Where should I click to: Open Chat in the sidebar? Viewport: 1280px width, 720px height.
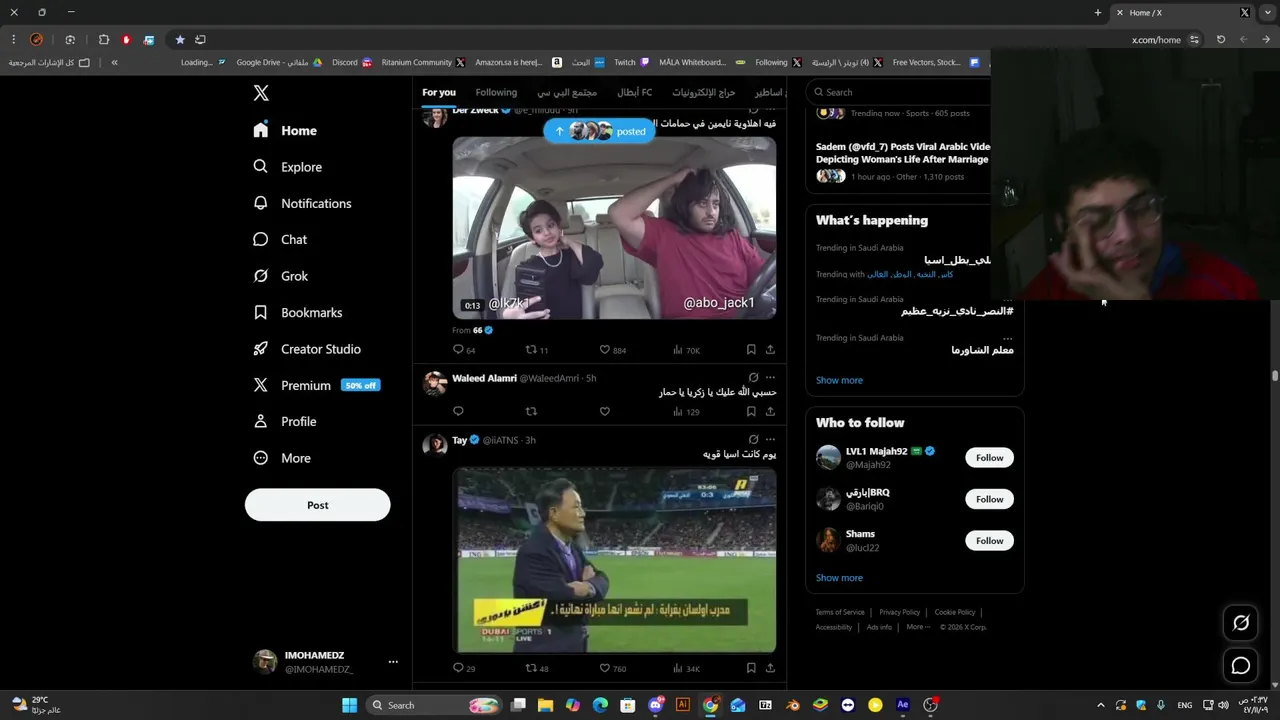(x=281, y=240)
